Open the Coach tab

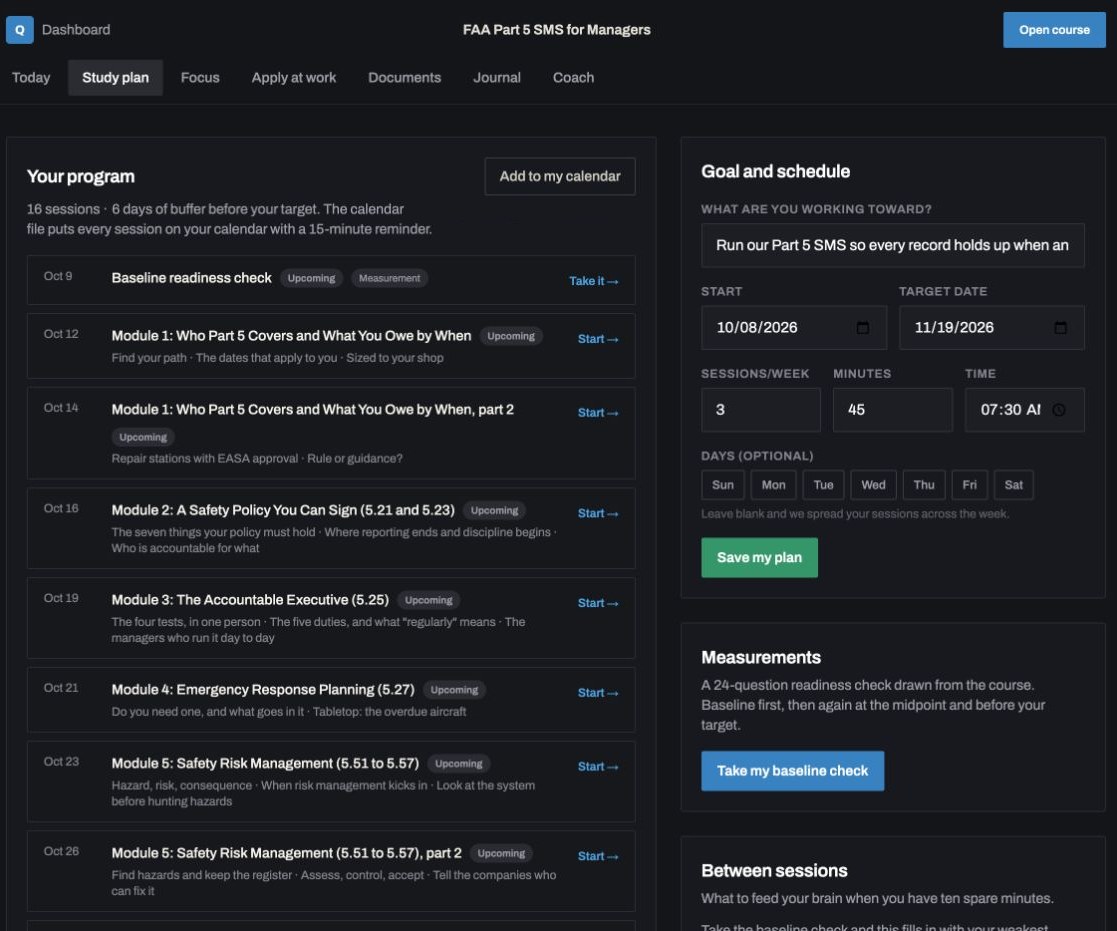pyautogui.click(x=573, y=78)
